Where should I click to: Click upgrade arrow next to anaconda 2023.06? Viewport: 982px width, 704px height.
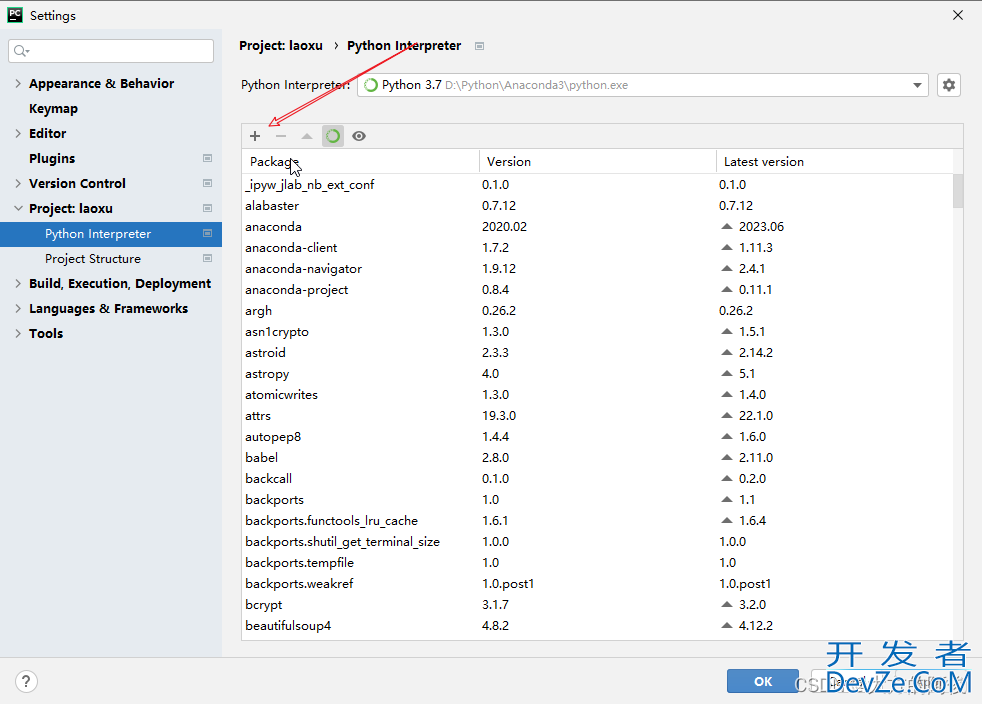(x=726, y=227)
